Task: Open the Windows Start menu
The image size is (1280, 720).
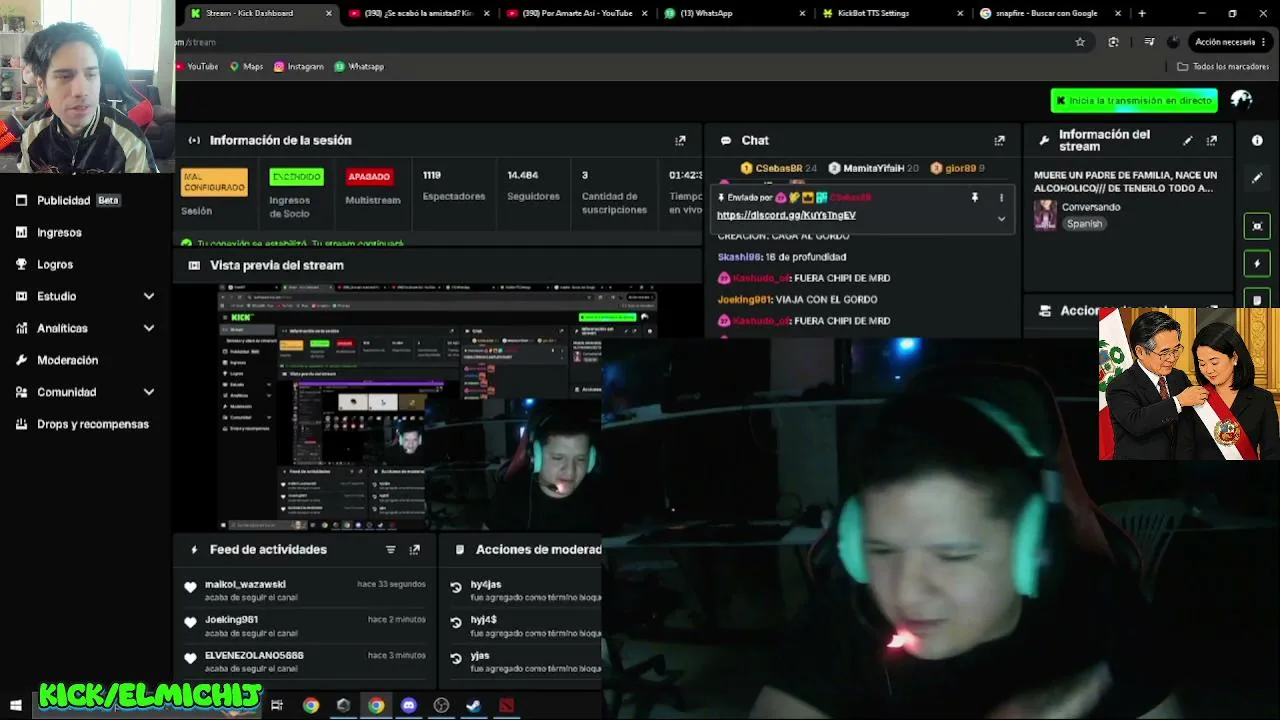Action: pyautogui.click(x=16, y=705)
